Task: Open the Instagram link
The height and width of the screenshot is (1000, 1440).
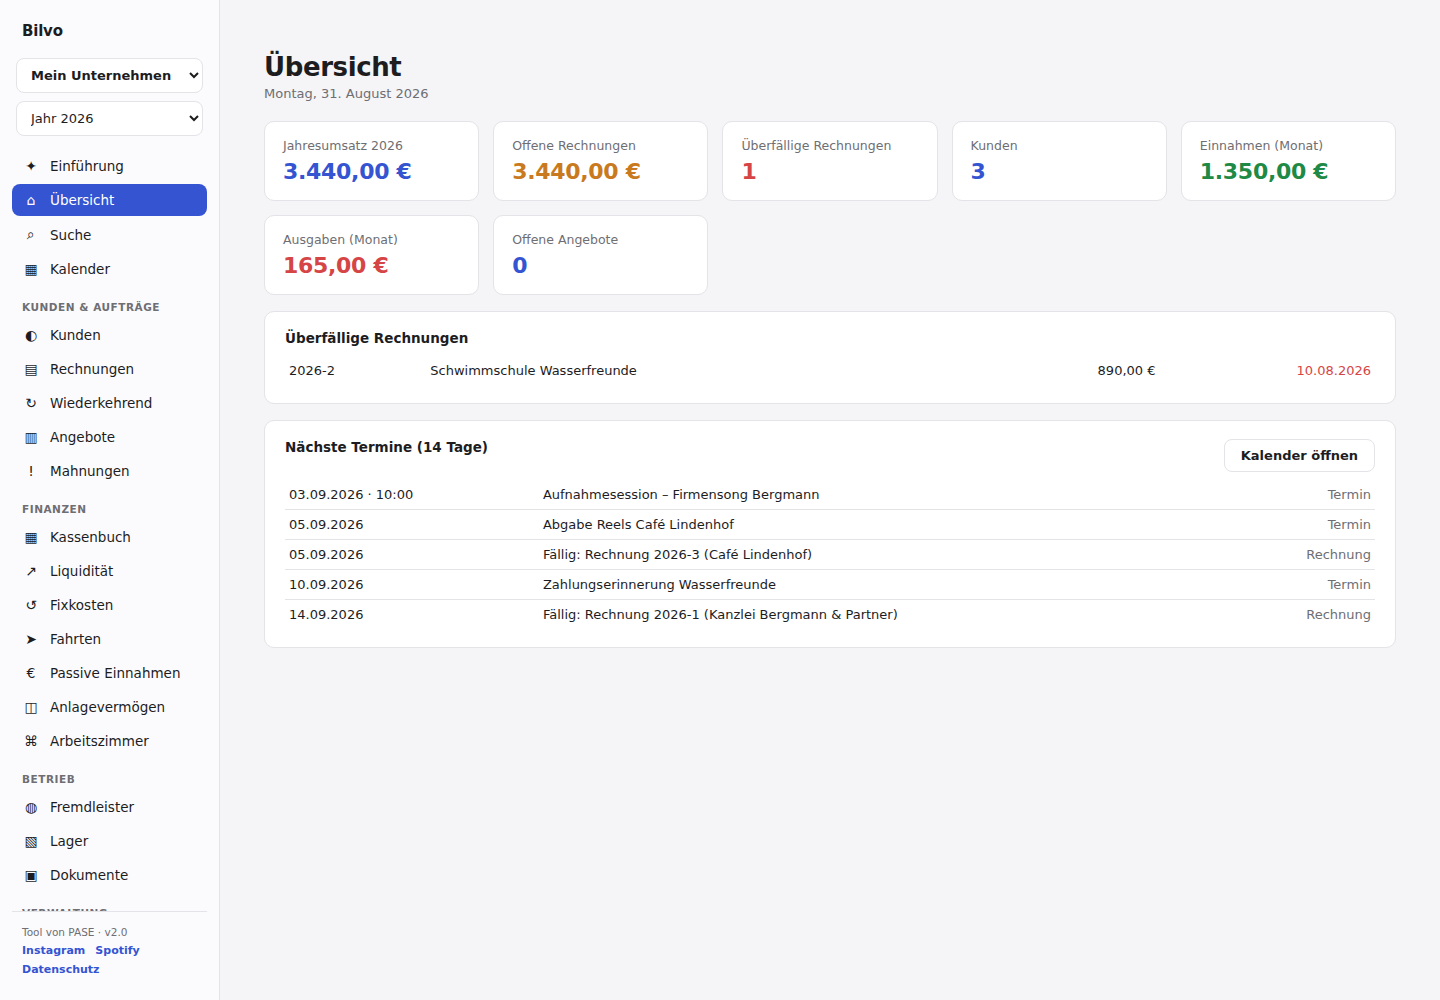Action: (x=54, y=950)
